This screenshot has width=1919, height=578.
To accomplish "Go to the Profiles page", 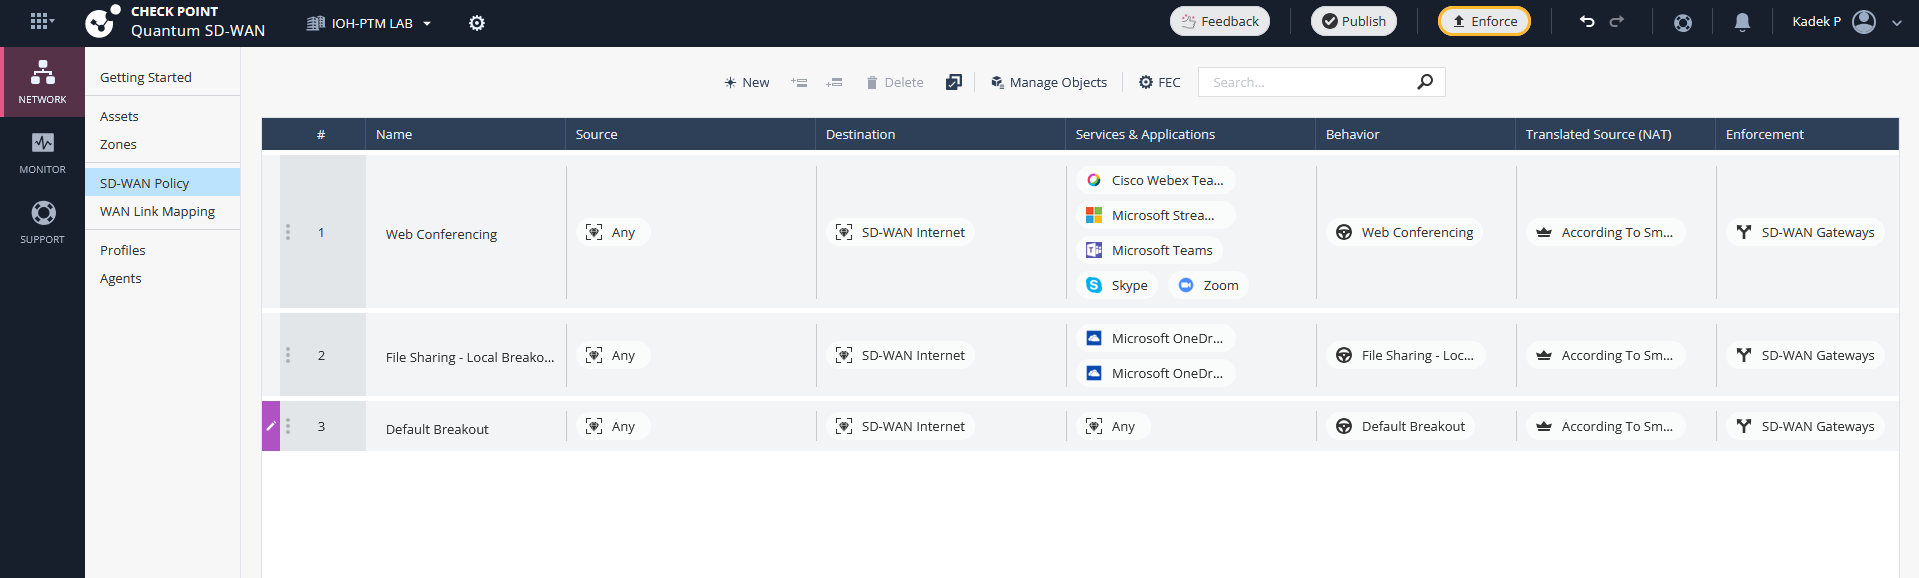I will (122, 251).
